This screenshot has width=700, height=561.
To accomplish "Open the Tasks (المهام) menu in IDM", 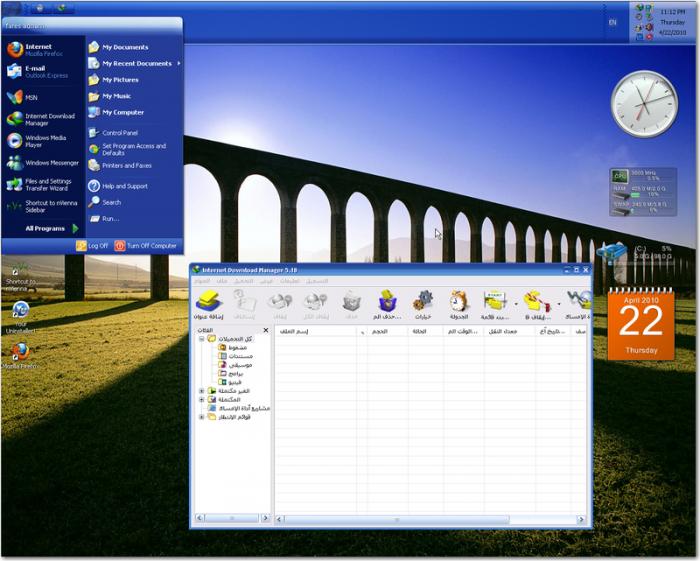I will coord(202,281).
